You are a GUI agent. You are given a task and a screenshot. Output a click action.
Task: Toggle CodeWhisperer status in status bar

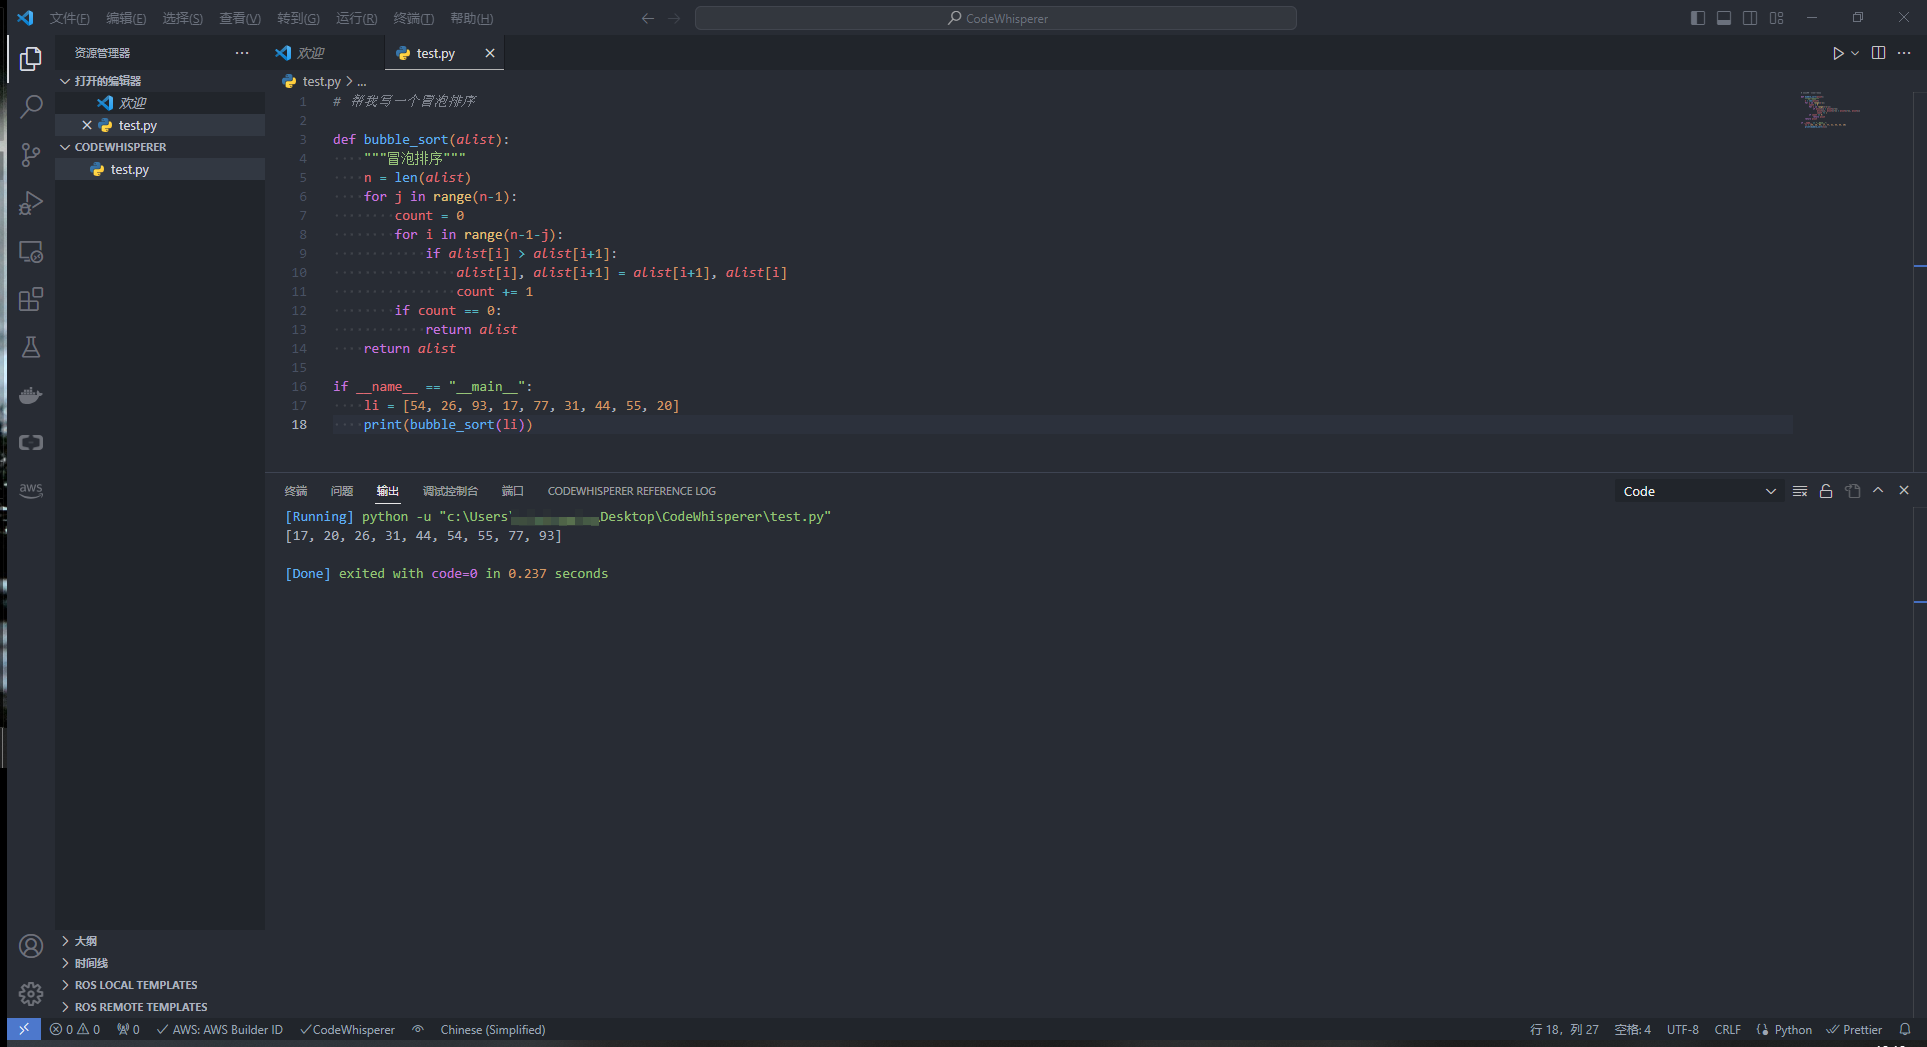[347, 1029]
